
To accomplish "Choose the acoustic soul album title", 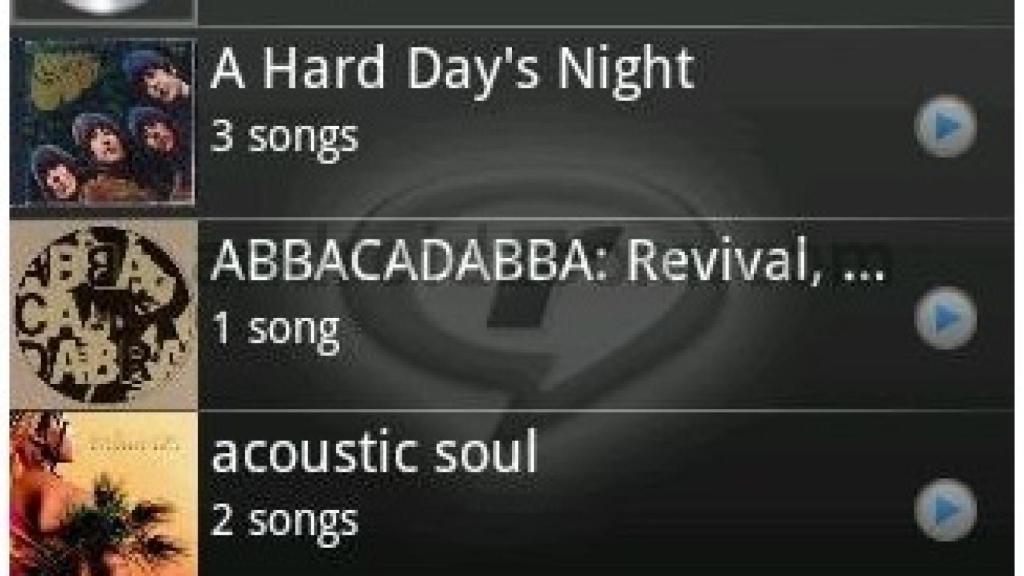I will click(x=374, y=451).
